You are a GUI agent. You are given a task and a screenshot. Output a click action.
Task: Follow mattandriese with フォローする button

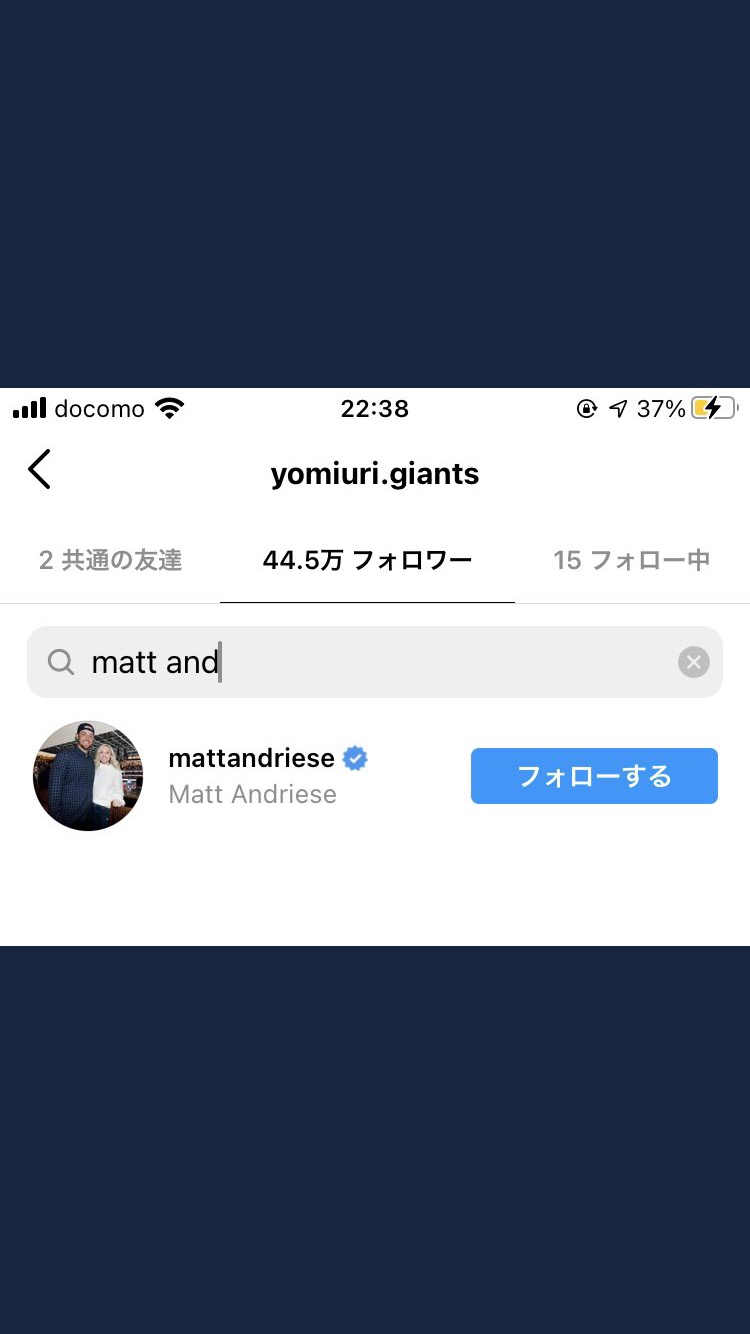(x=594, y=776)
